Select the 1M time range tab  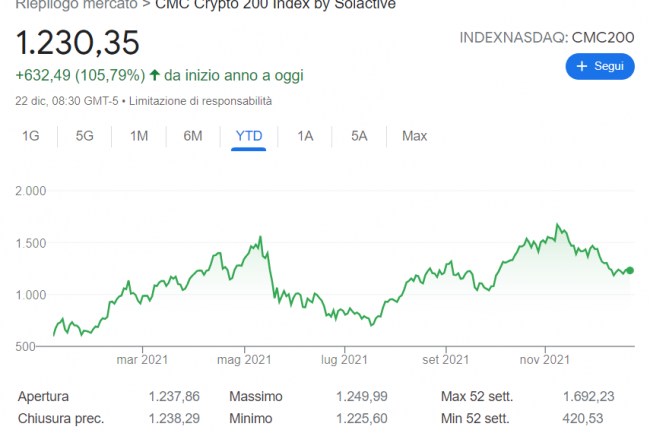139,136
